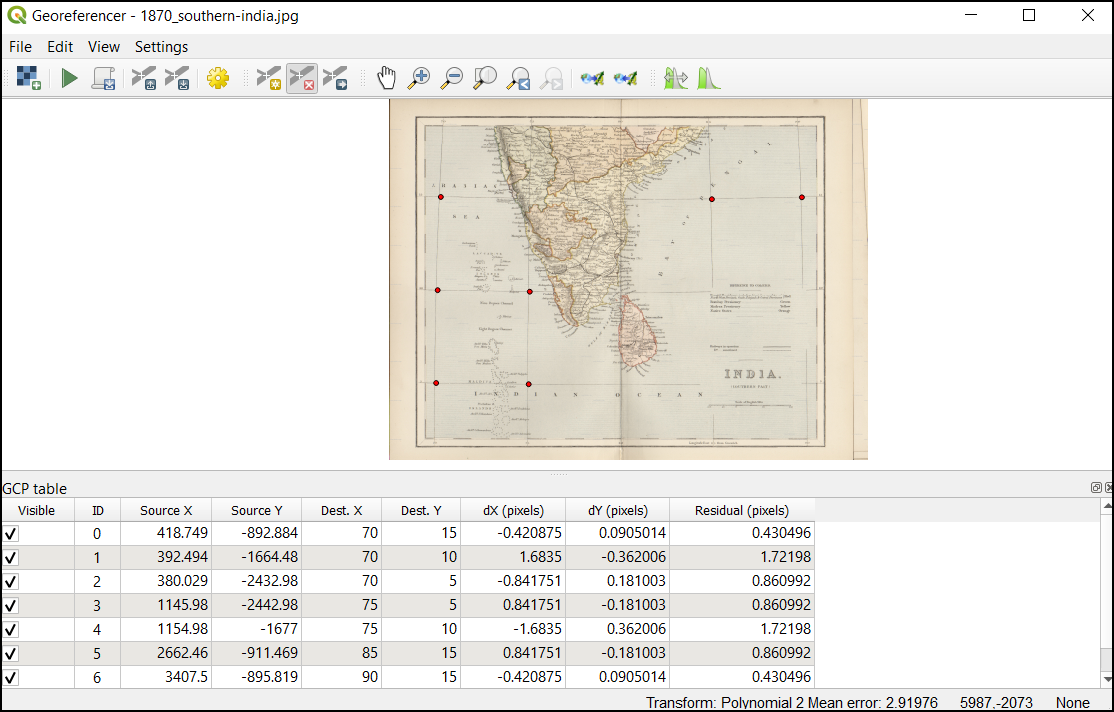Open the View menu
The image size is (1114, 712).
[x=103, y=47]
